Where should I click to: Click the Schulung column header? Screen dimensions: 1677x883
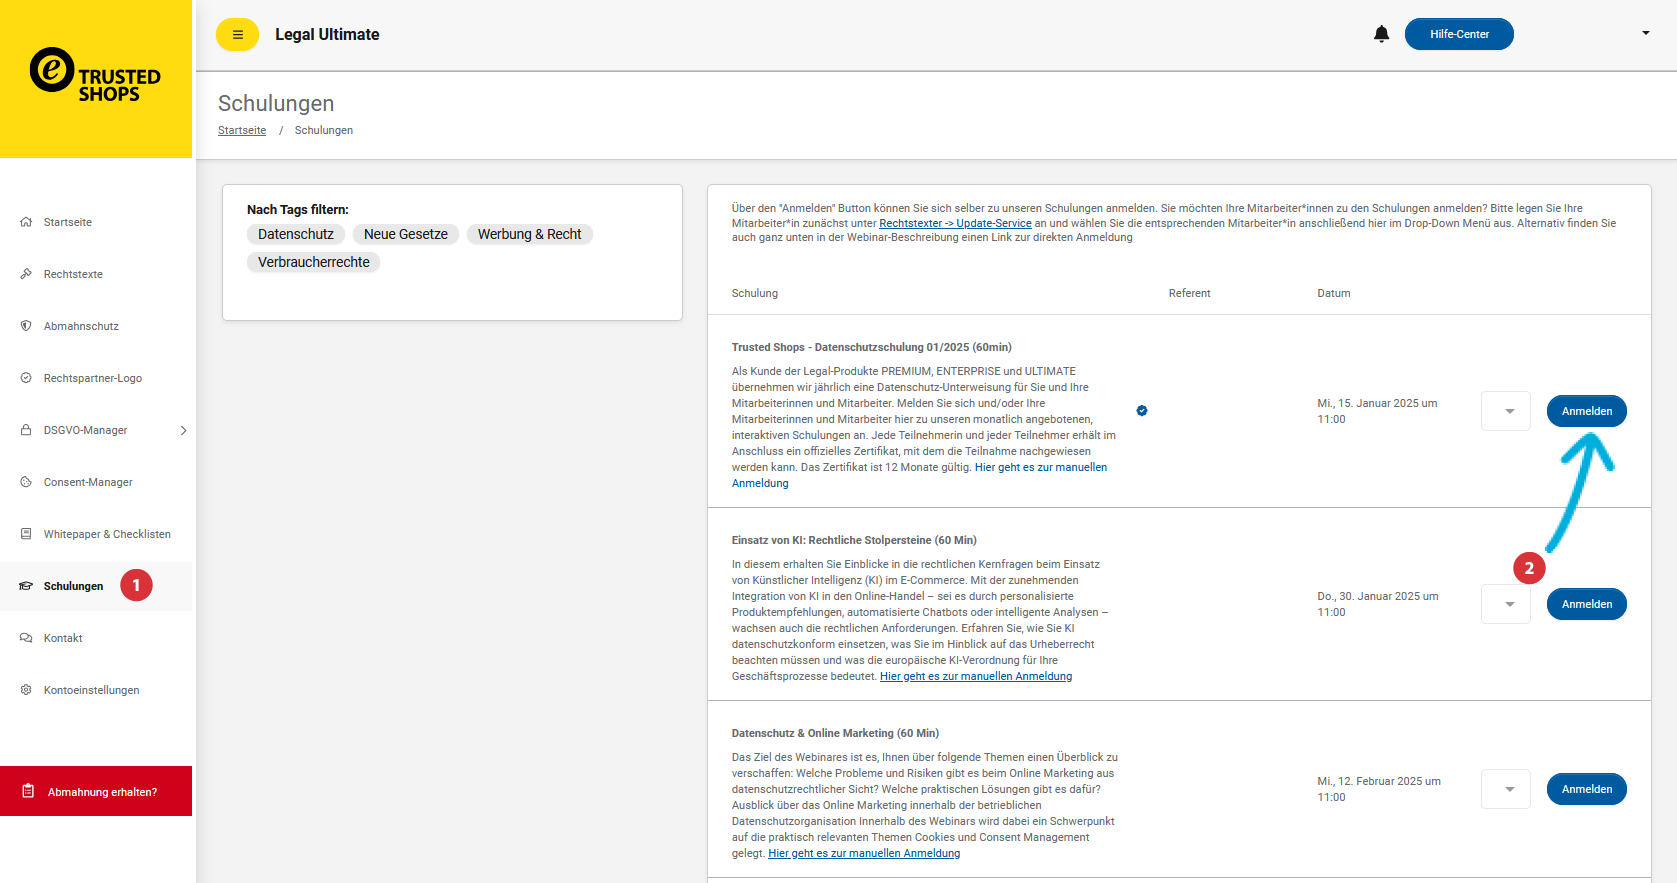coord(755,293)
